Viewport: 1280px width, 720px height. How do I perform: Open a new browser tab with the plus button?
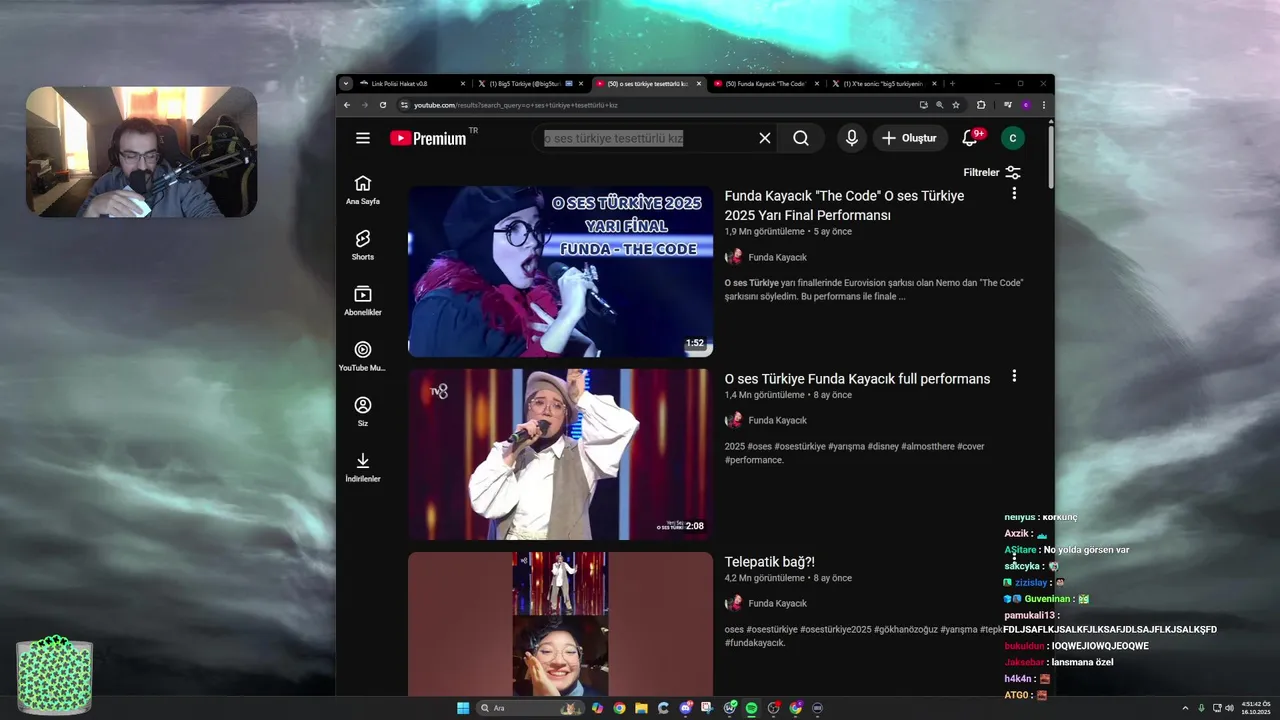pyautogui.click(x=952, y=84)
